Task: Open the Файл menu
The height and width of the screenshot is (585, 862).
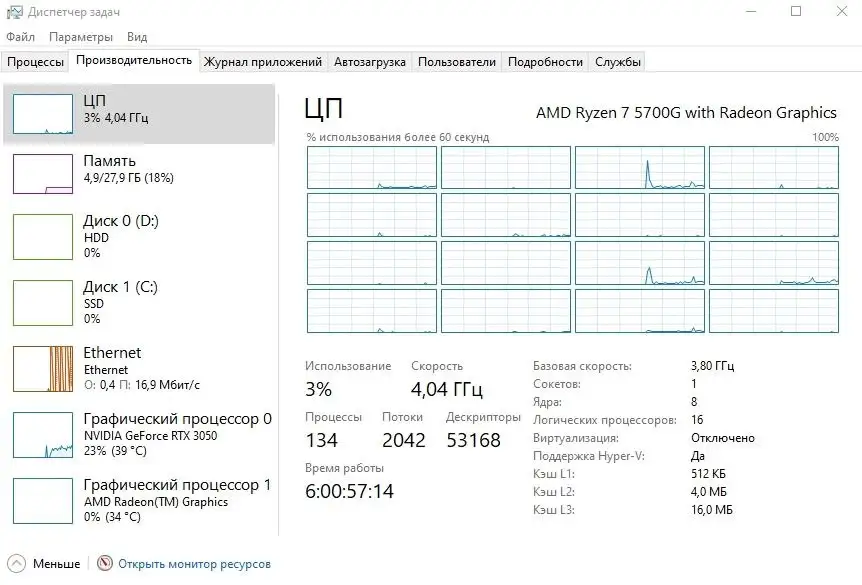Action: click(x=21, y=36)
